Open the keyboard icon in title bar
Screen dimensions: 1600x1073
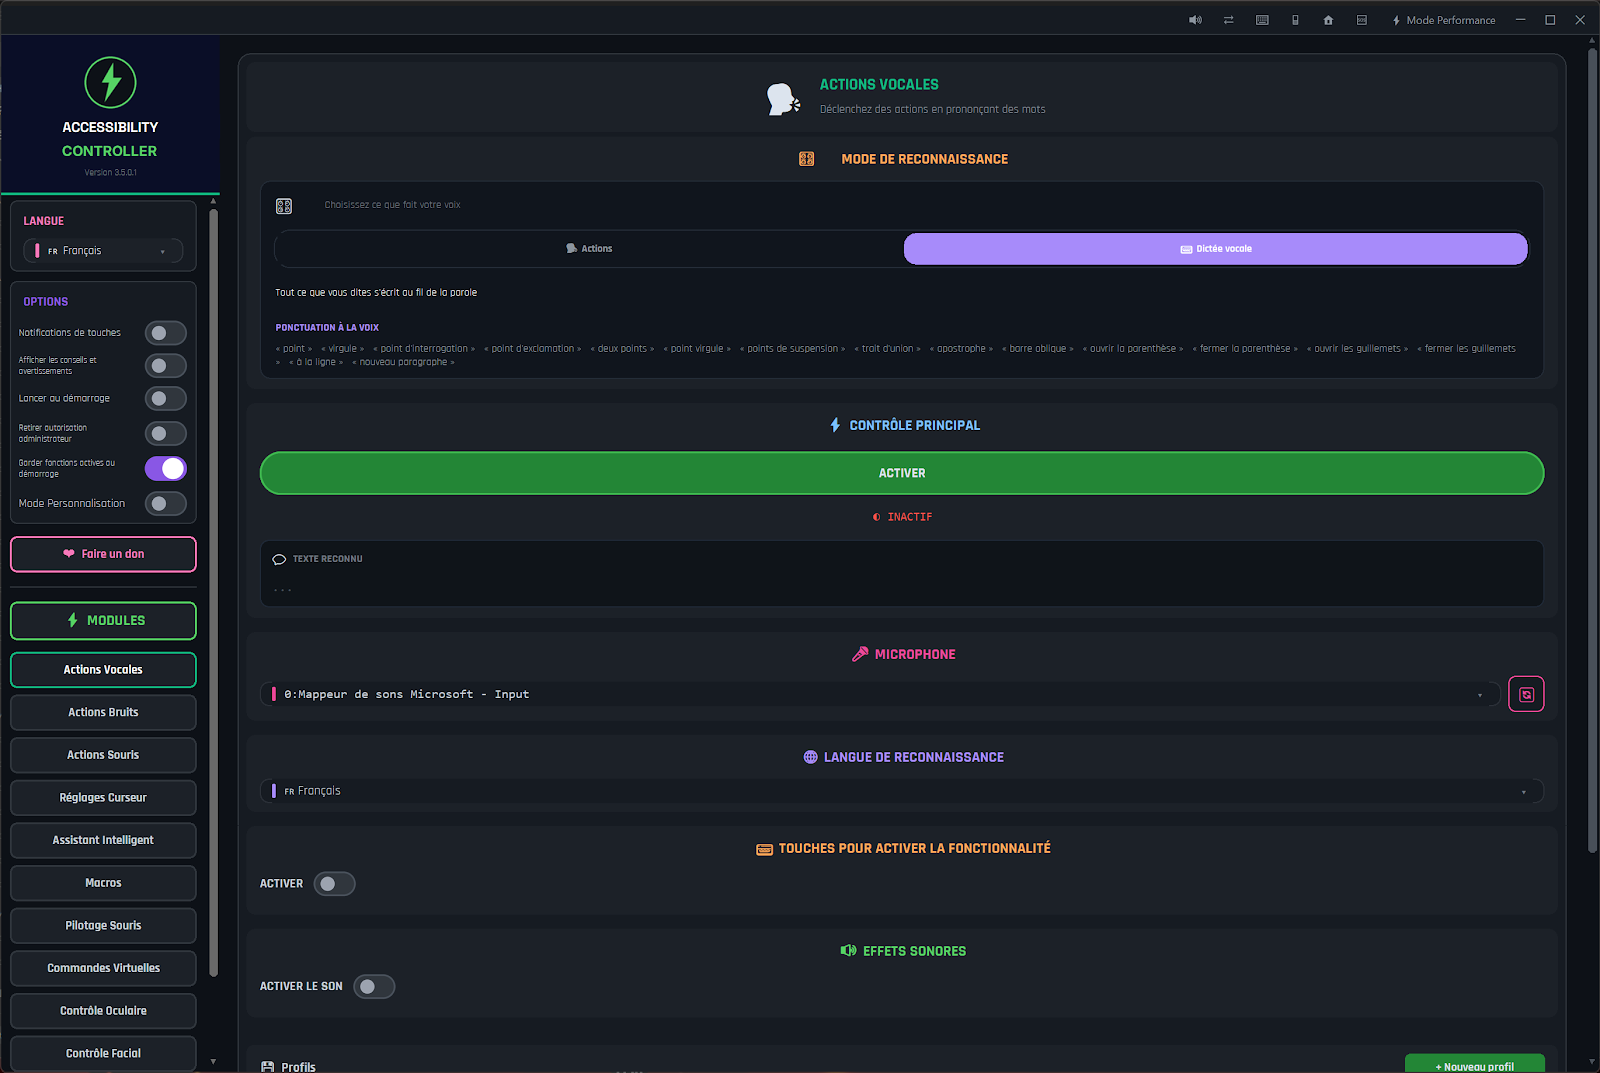1262,20
